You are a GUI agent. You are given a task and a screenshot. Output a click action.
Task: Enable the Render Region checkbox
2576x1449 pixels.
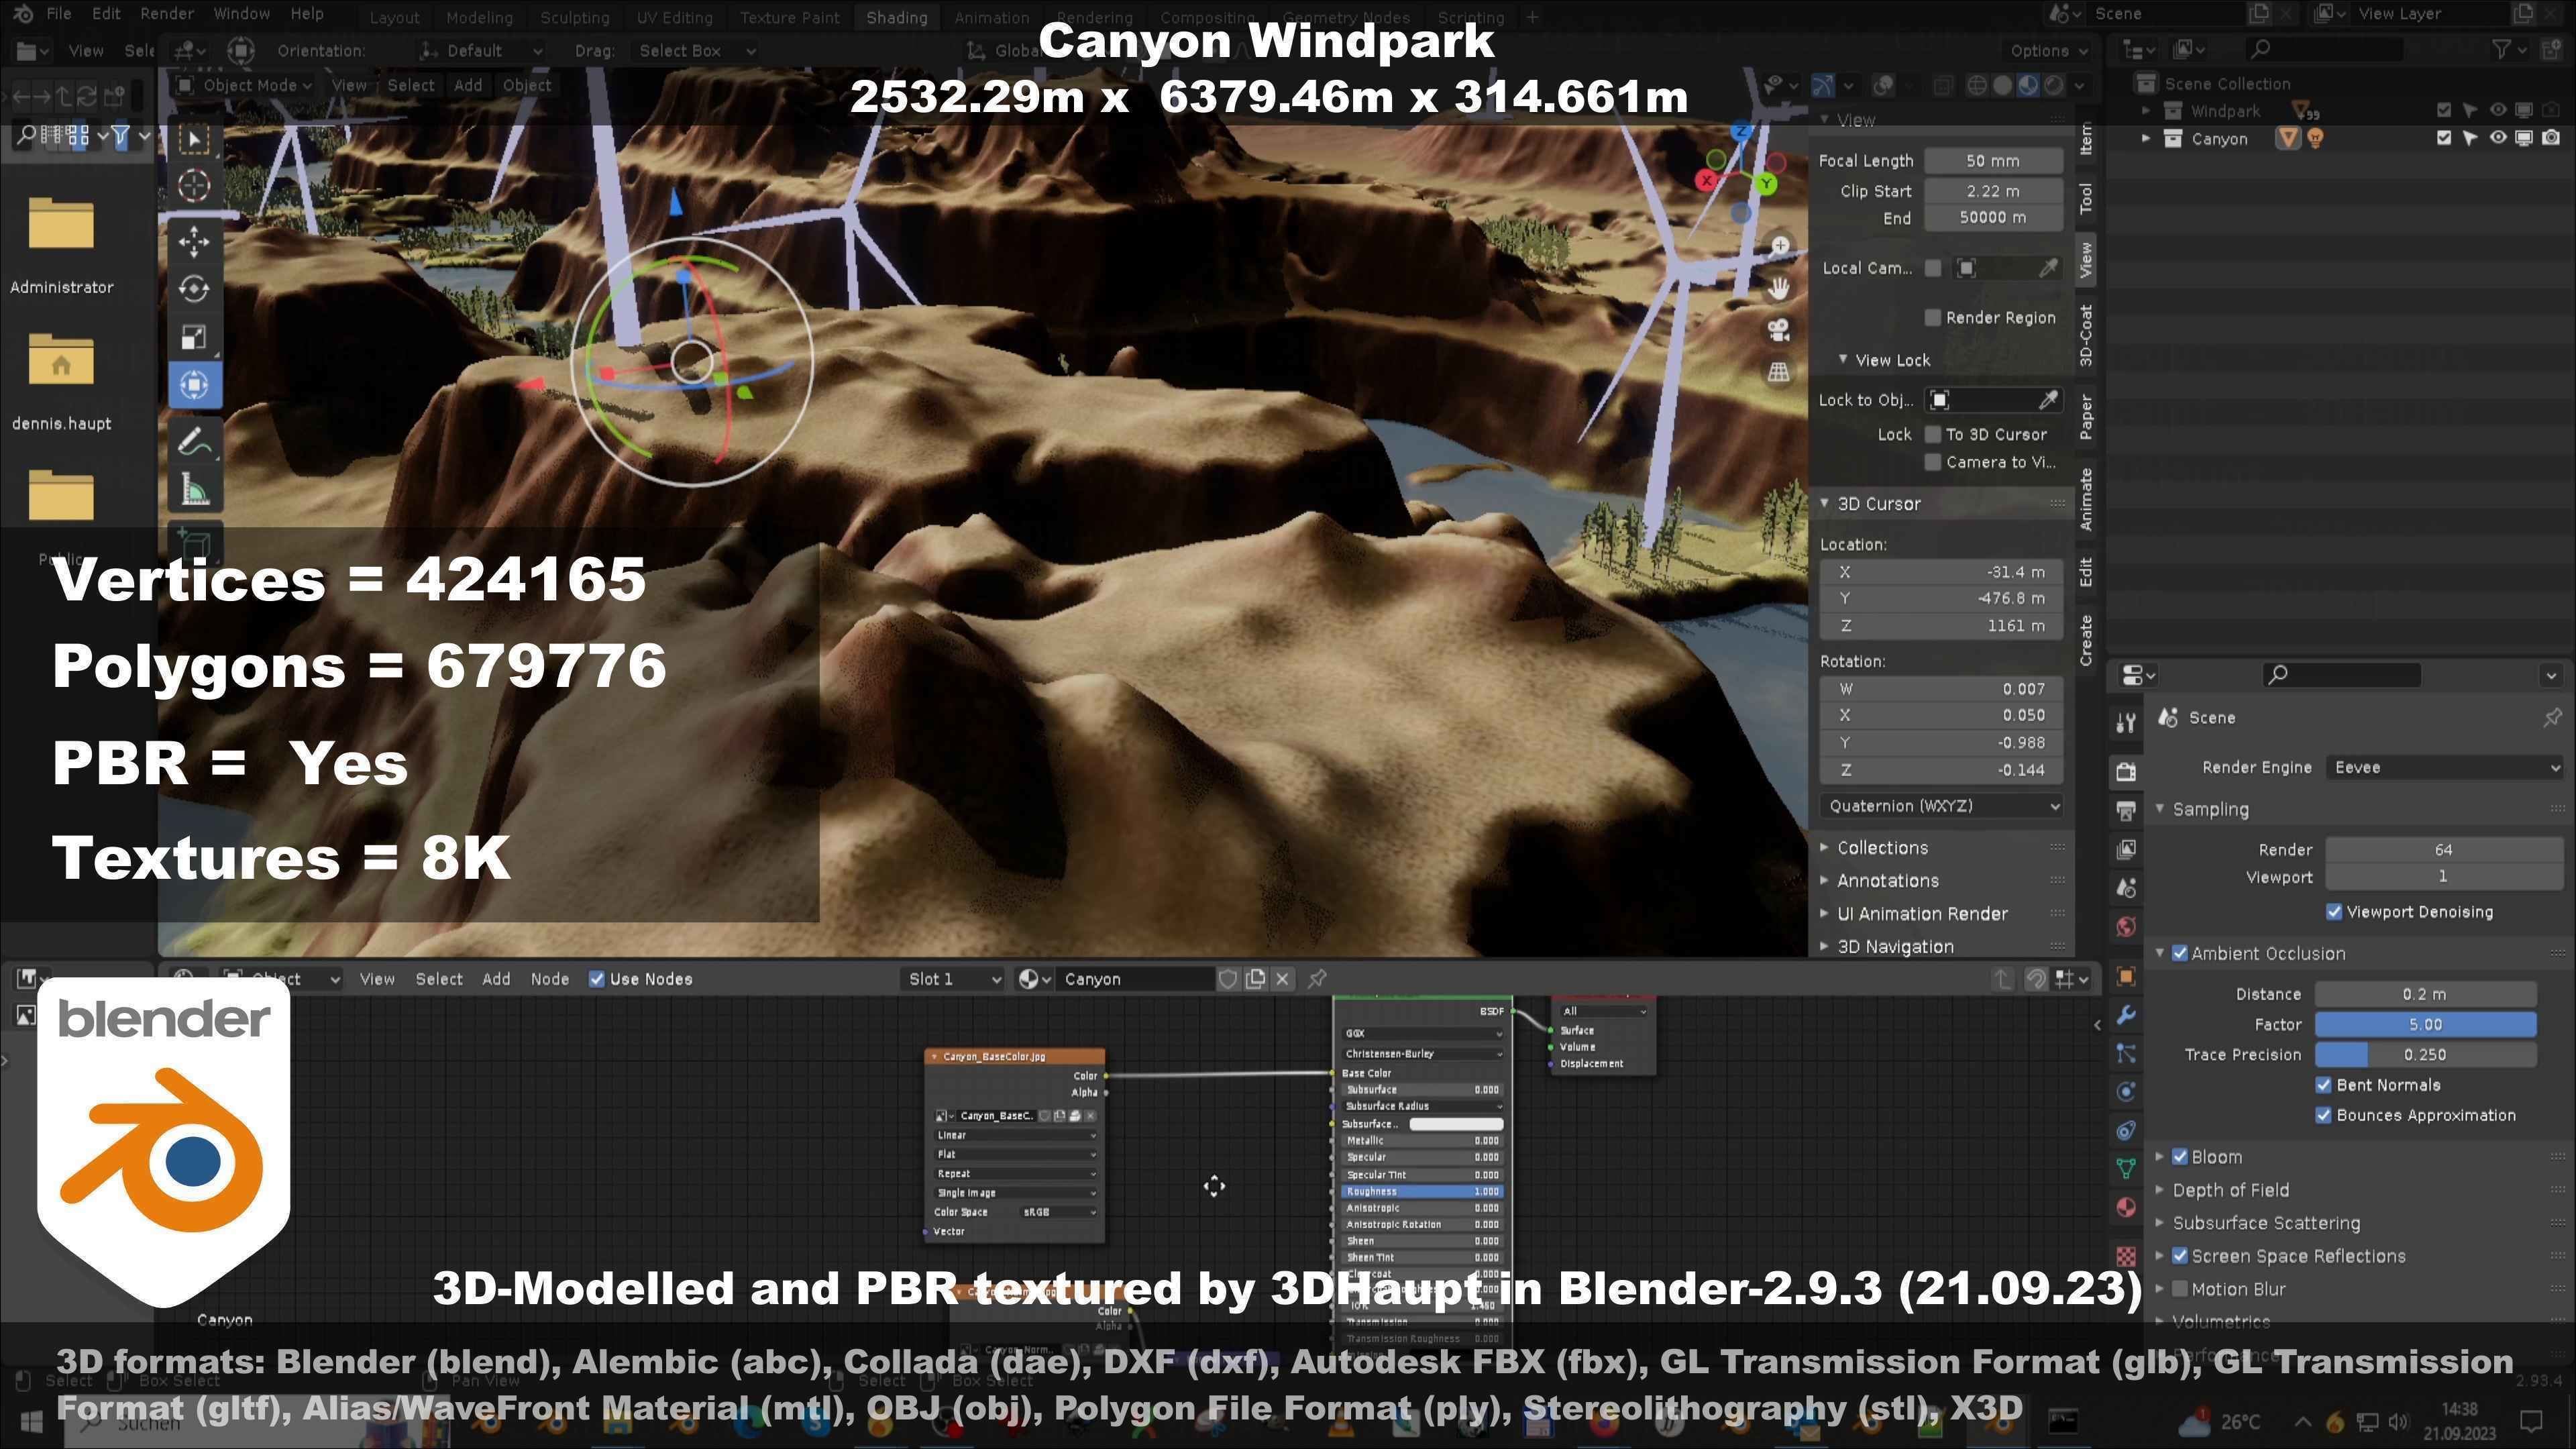tap(1932, 318)
